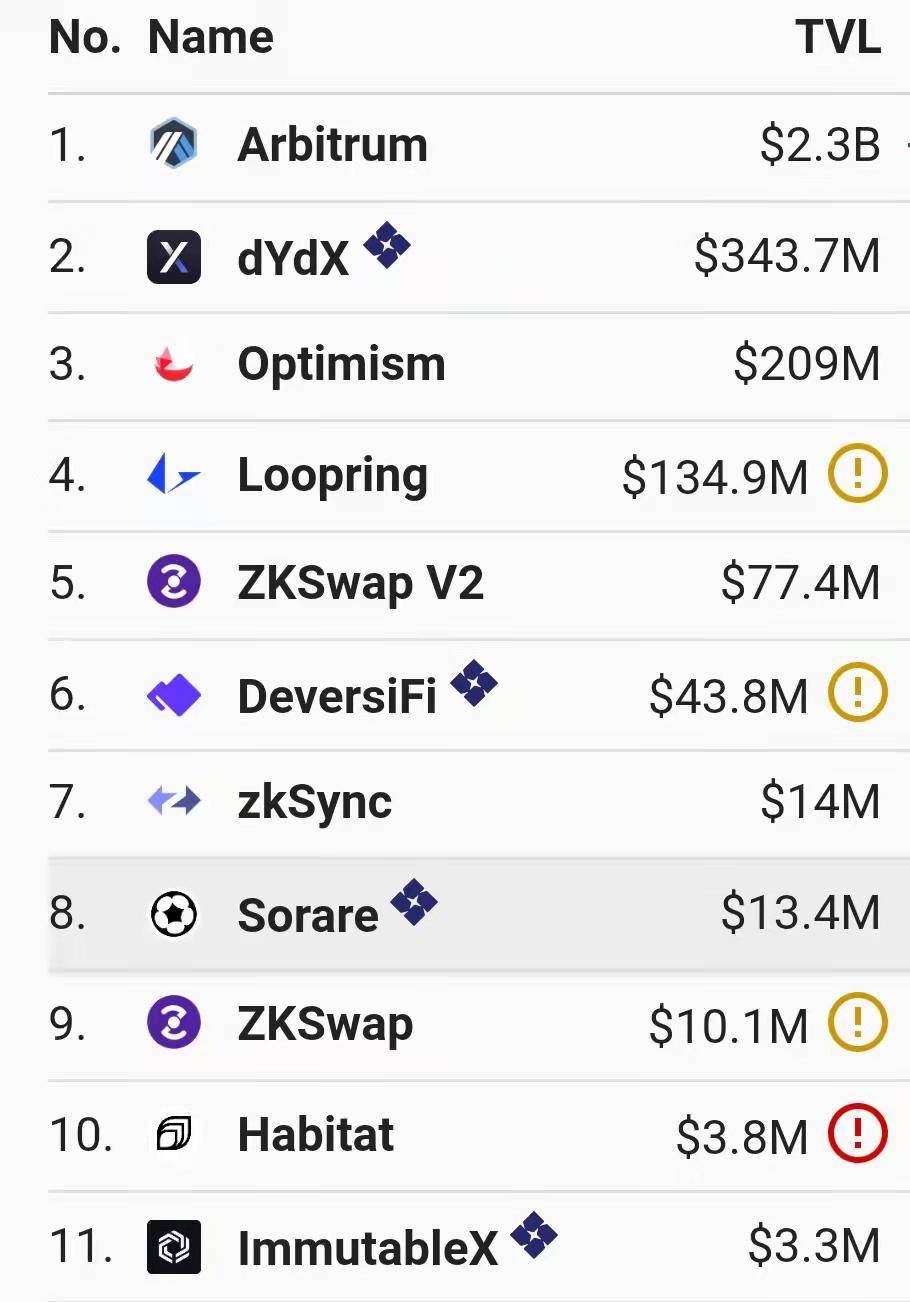Viewport: 910px width, 1302px height.
Task: Click the Loopring logo icon
Action: (173, 474)
